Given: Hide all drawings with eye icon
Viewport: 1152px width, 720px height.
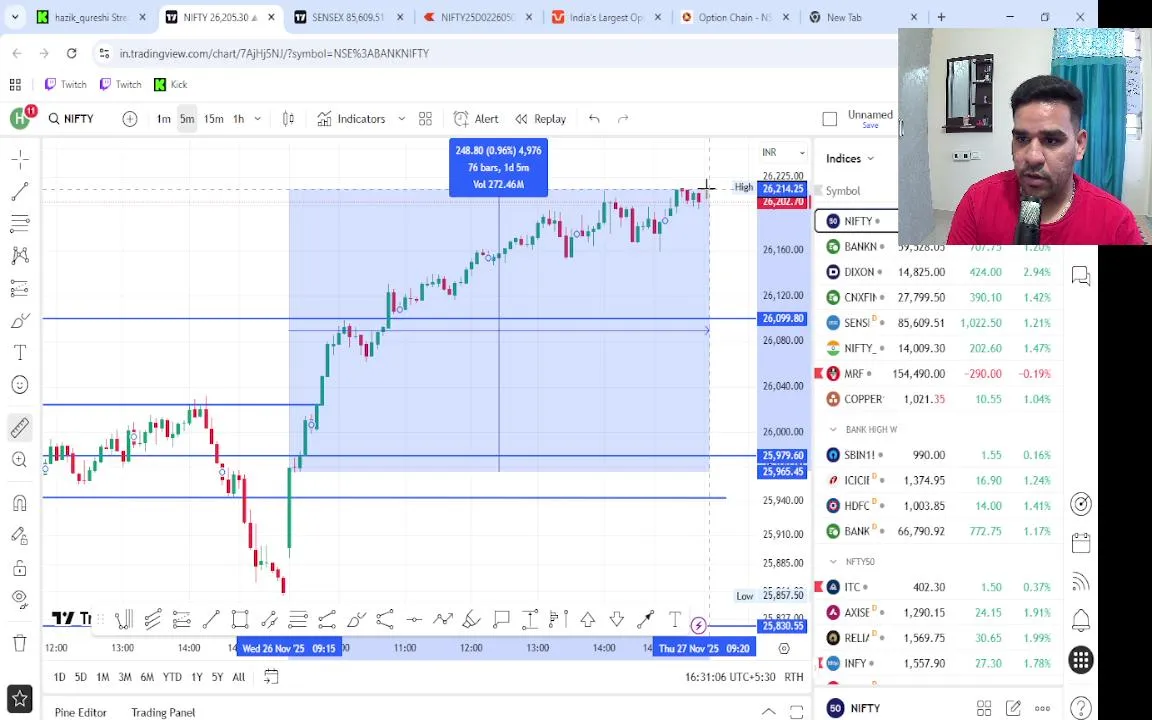Looking at the screenshot, I should point(20,598).
